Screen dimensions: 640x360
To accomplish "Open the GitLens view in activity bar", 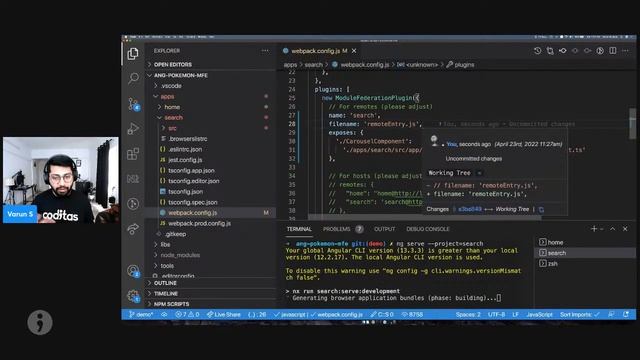I will coord(133,204).
